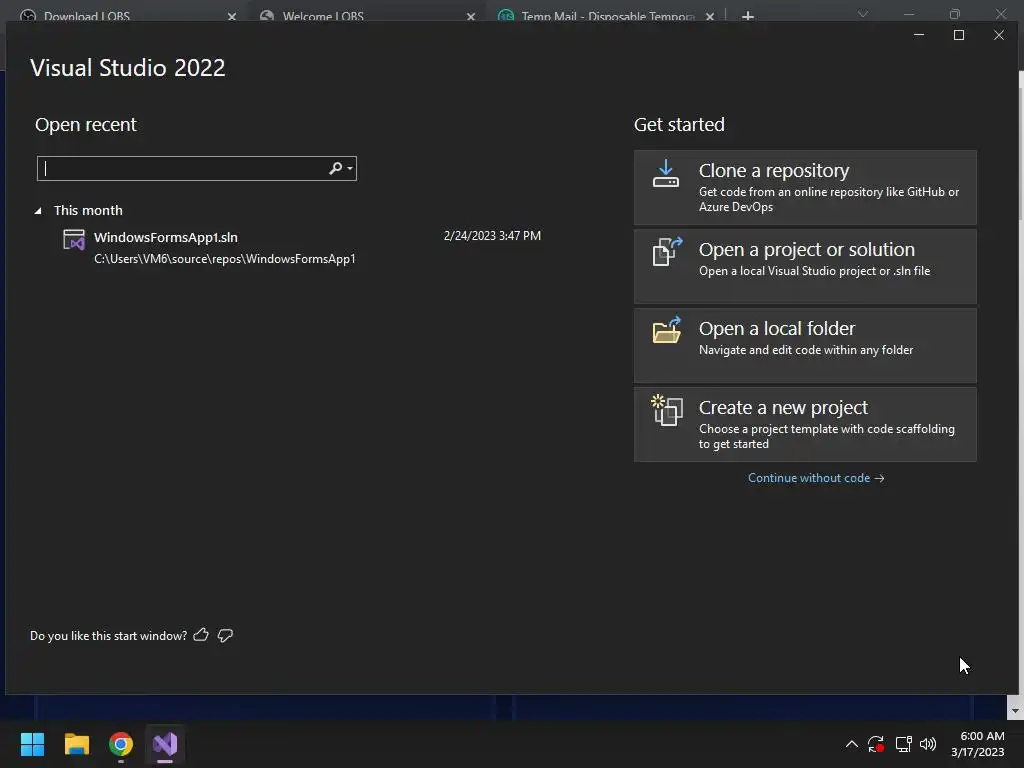Follow the Continue without code link

816,478
